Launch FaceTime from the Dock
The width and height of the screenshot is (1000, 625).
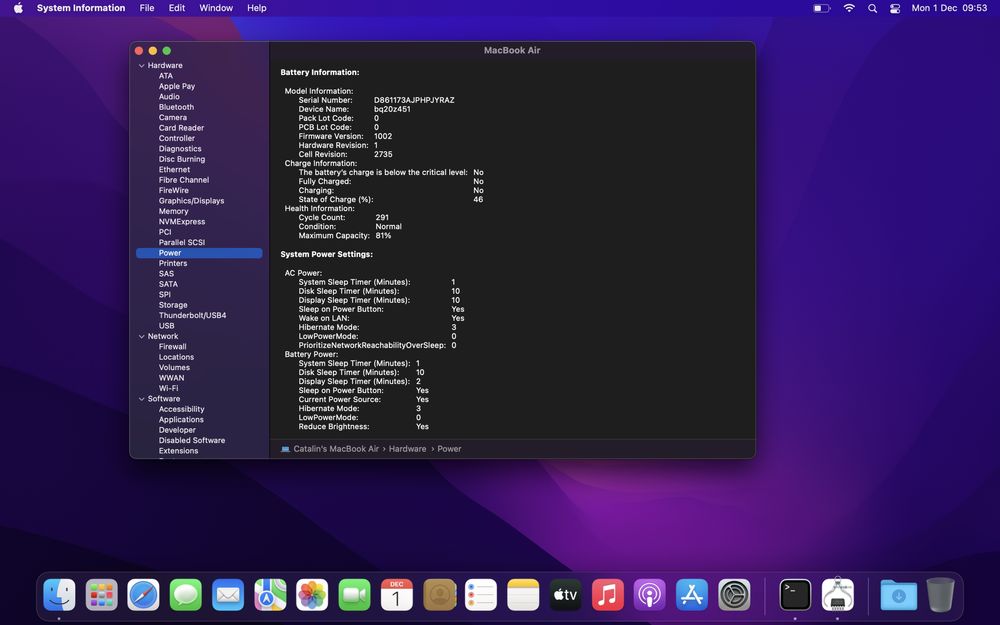[355, 594]
